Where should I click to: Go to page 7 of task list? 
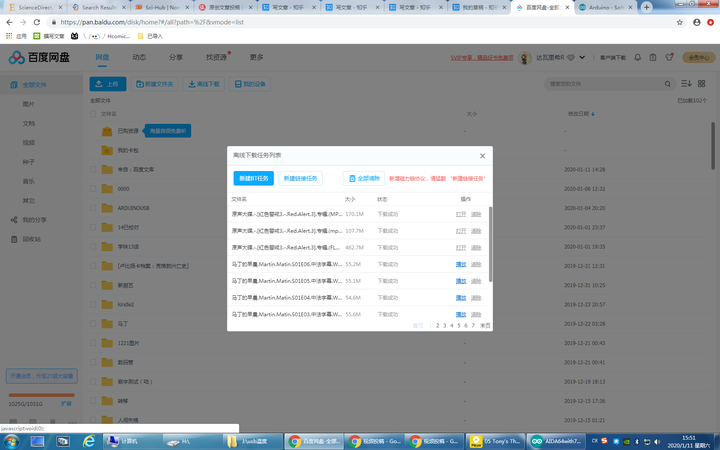tap(472, 326)
